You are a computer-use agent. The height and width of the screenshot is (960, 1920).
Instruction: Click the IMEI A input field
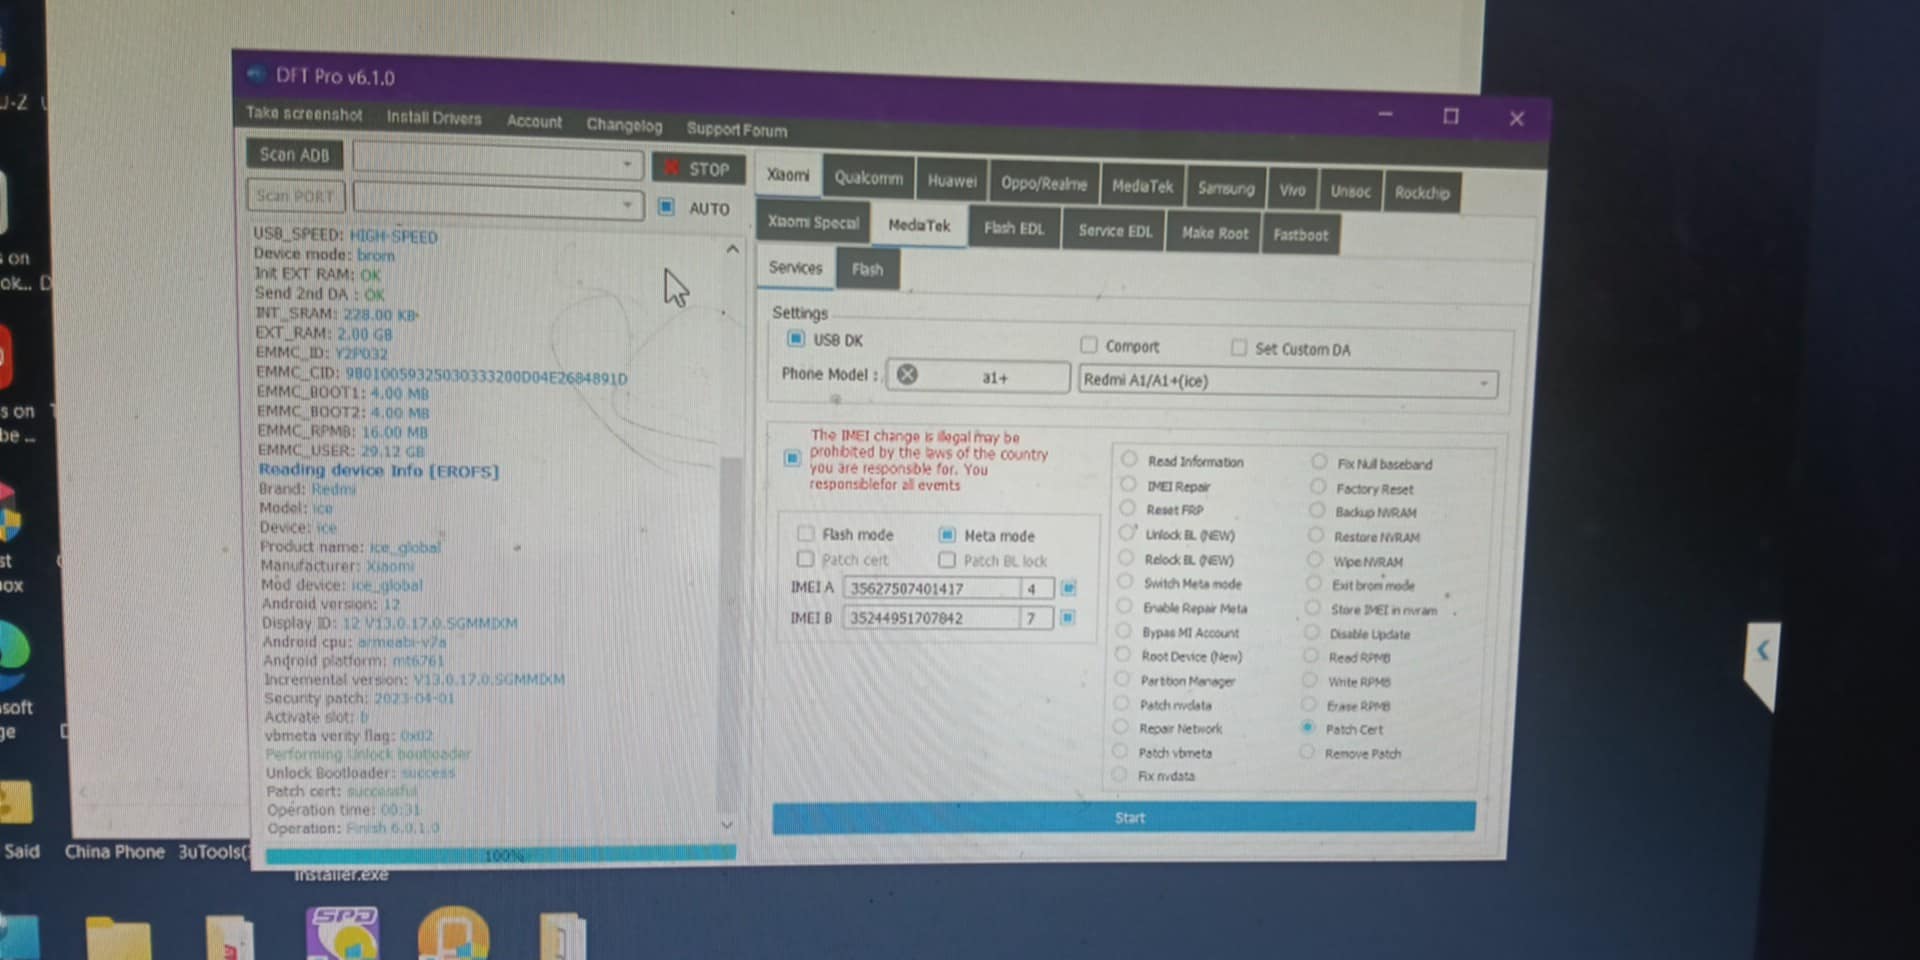tap(932, 588)
